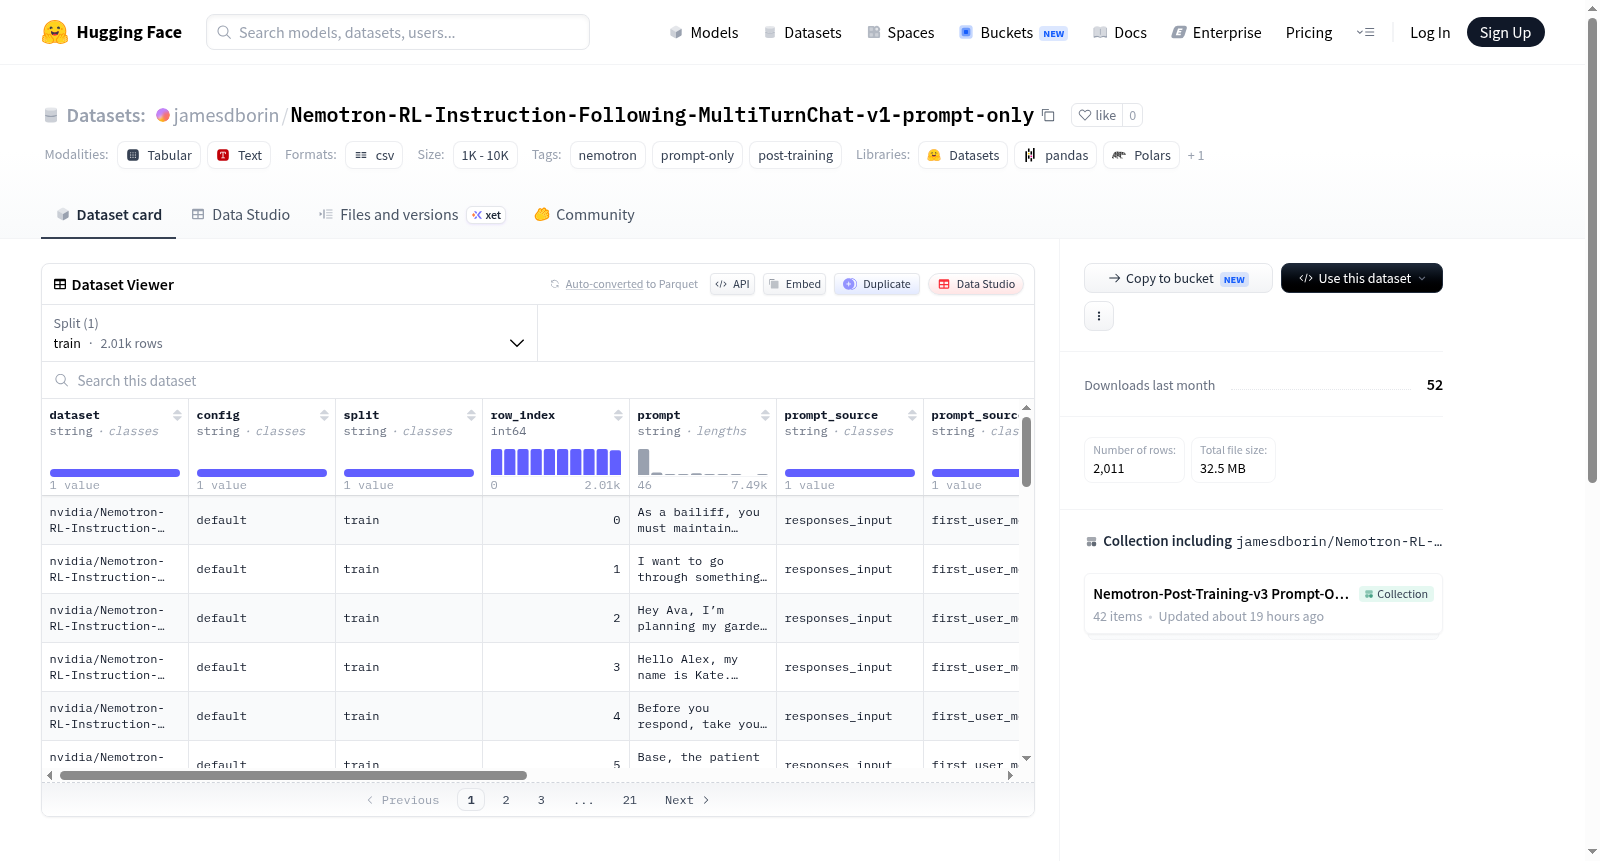
Task: Select the csv format tag
Action: pyautogui.click(x=374, y=155)
